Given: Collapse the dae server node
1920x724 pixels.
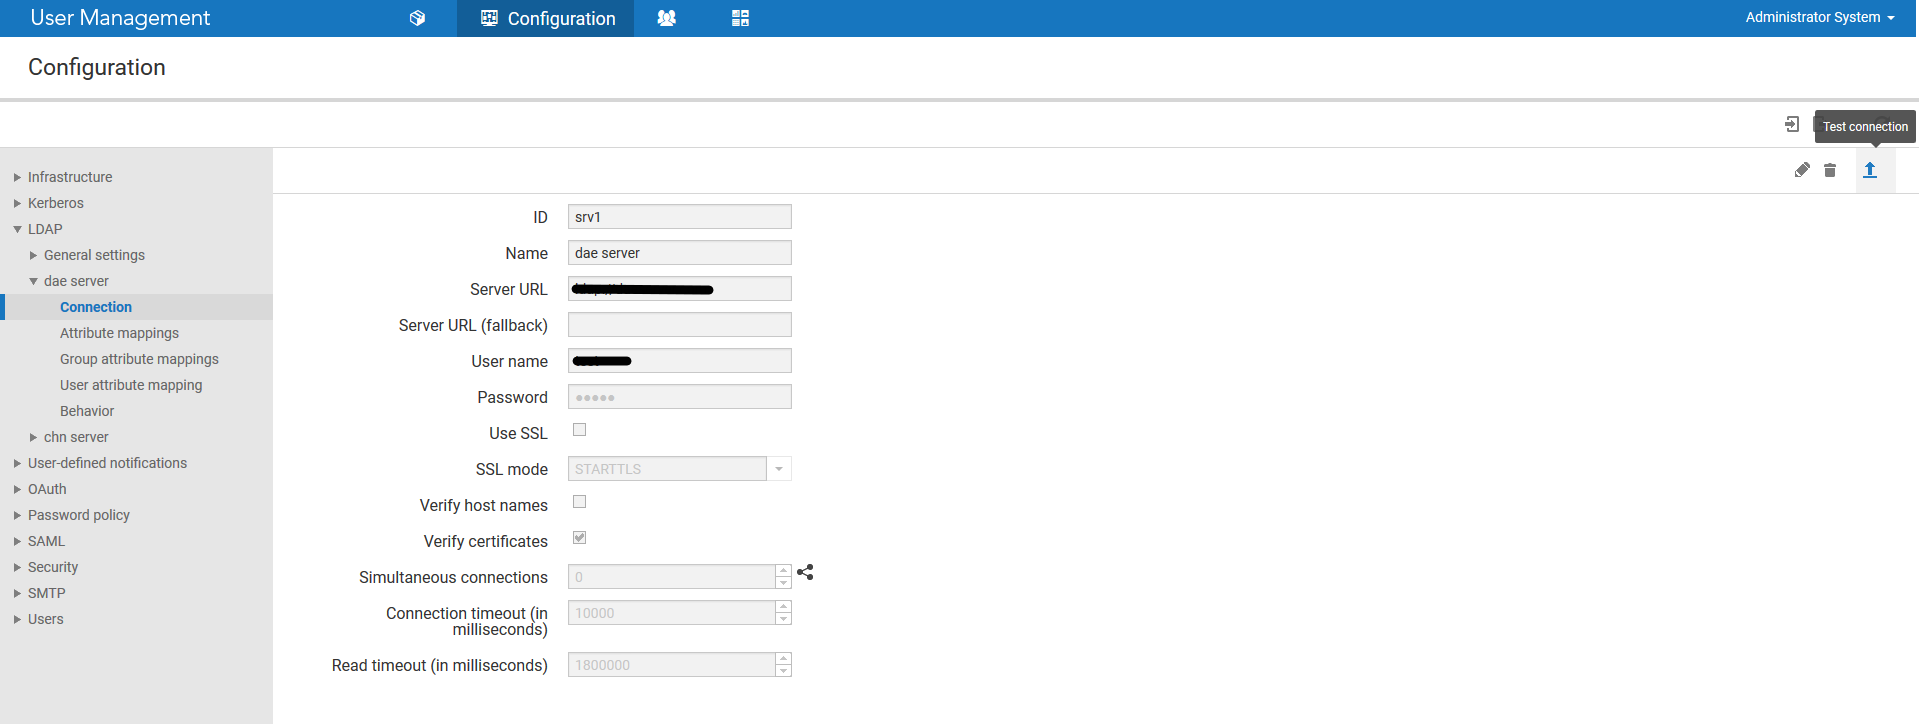Looking at the screenshot, I should click(x=33, y=281).
